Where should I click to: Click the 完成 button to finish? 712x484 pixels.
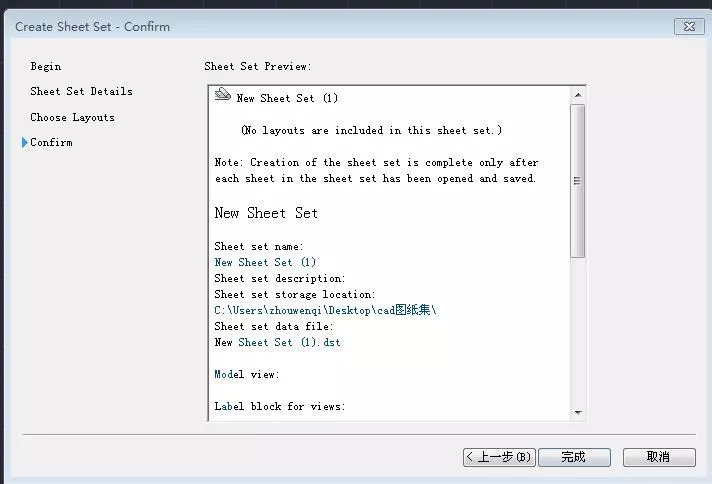click(x=573, y=457)
